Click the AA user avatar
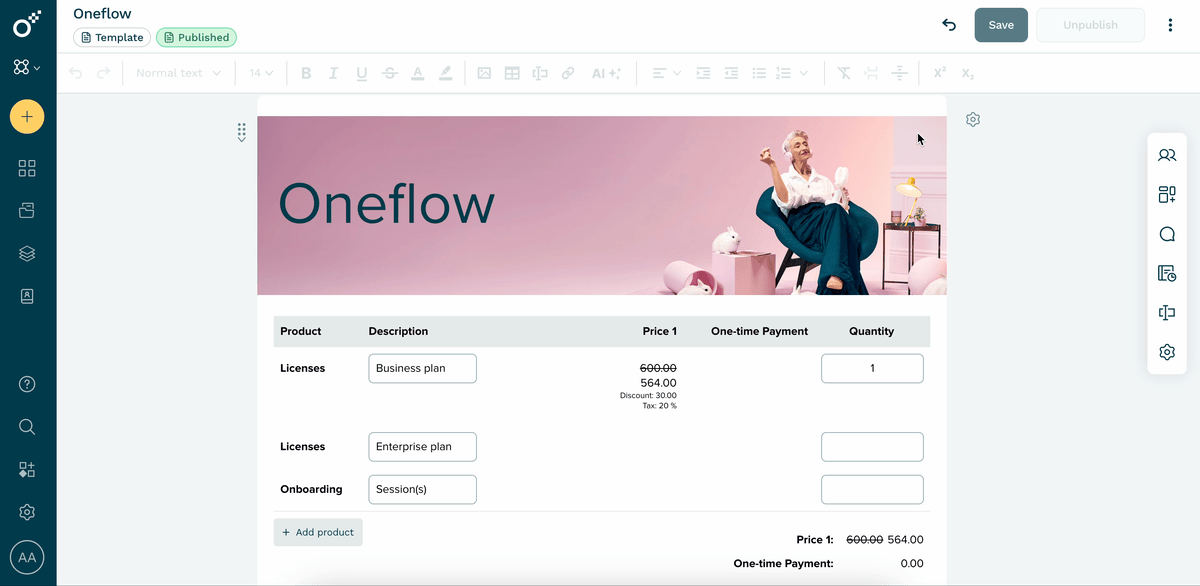The height and width of the screenshot is (586, 1200). [x=27, y=558]
